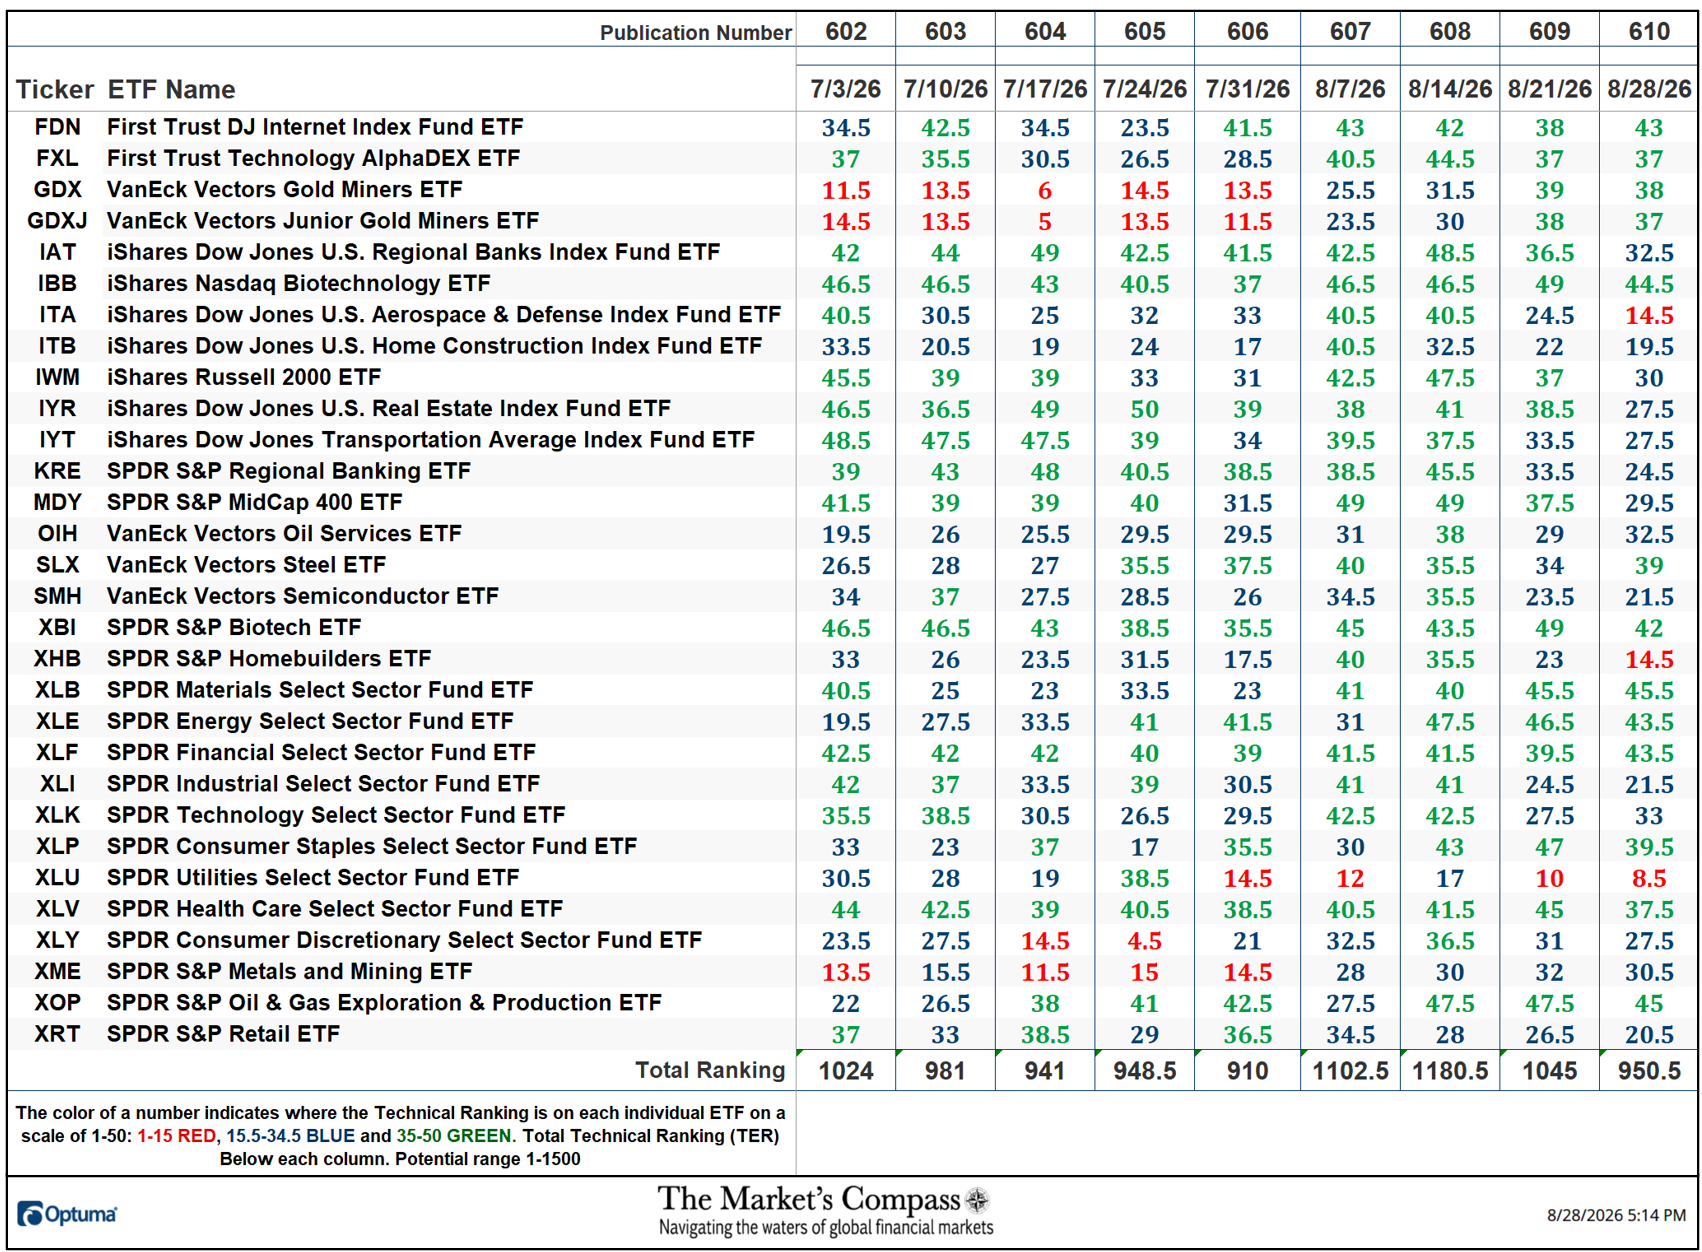Click the timestamp 8/28/2026 5:14 PM
1702x1252 pixels.
(1616, 1215)
